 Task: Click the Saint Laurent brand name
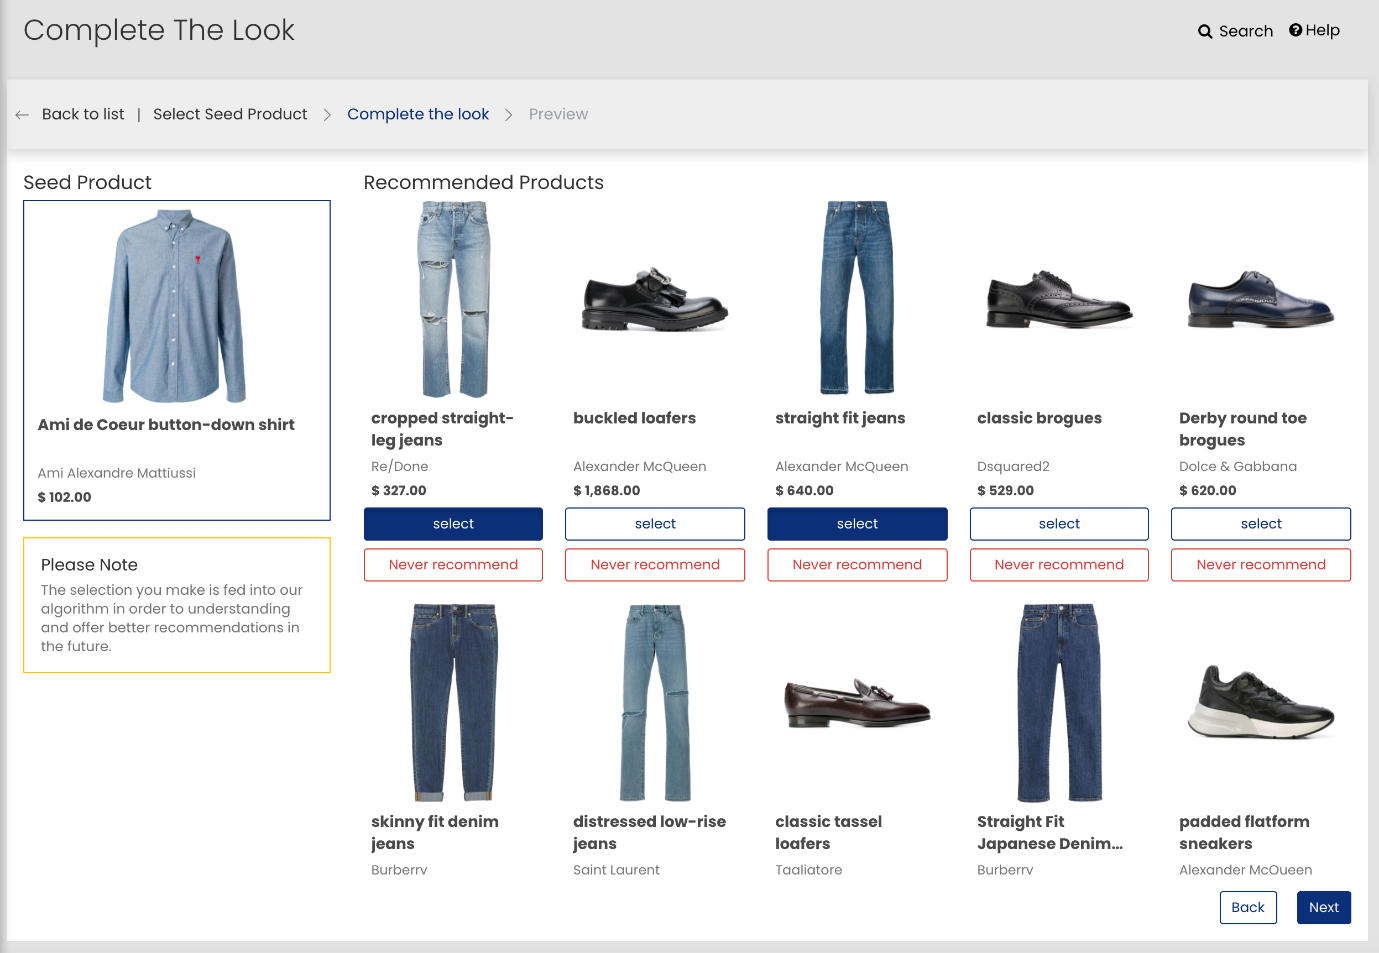point(616,870)
